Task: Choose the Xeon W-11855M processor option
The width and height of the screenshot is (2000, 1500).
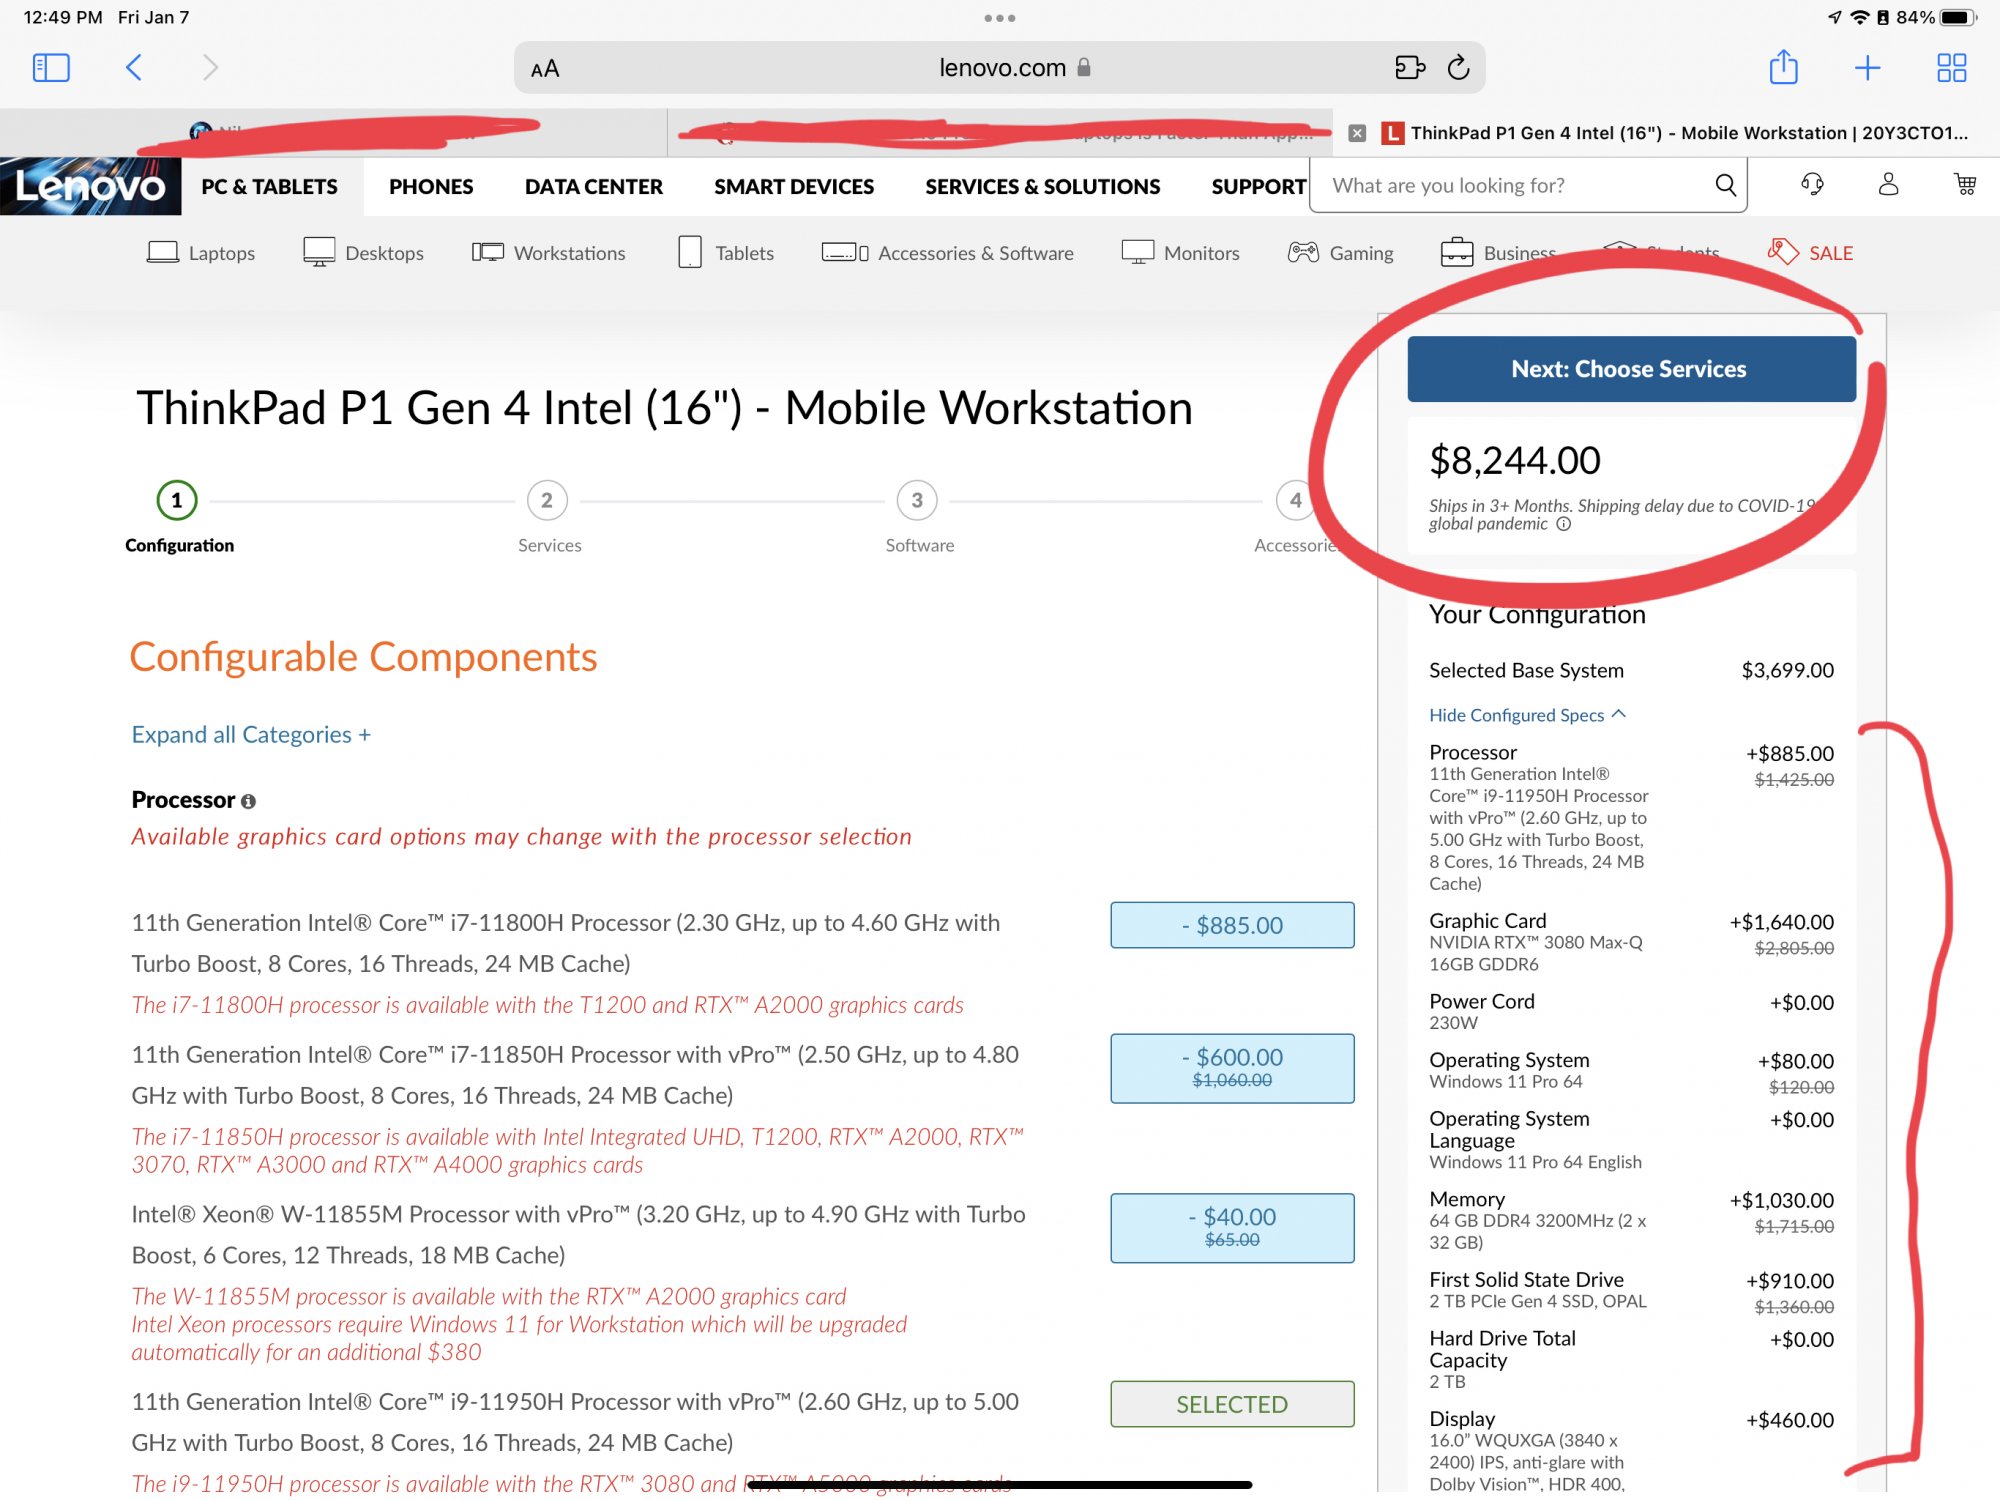Action: [x=1232, y=1227]
